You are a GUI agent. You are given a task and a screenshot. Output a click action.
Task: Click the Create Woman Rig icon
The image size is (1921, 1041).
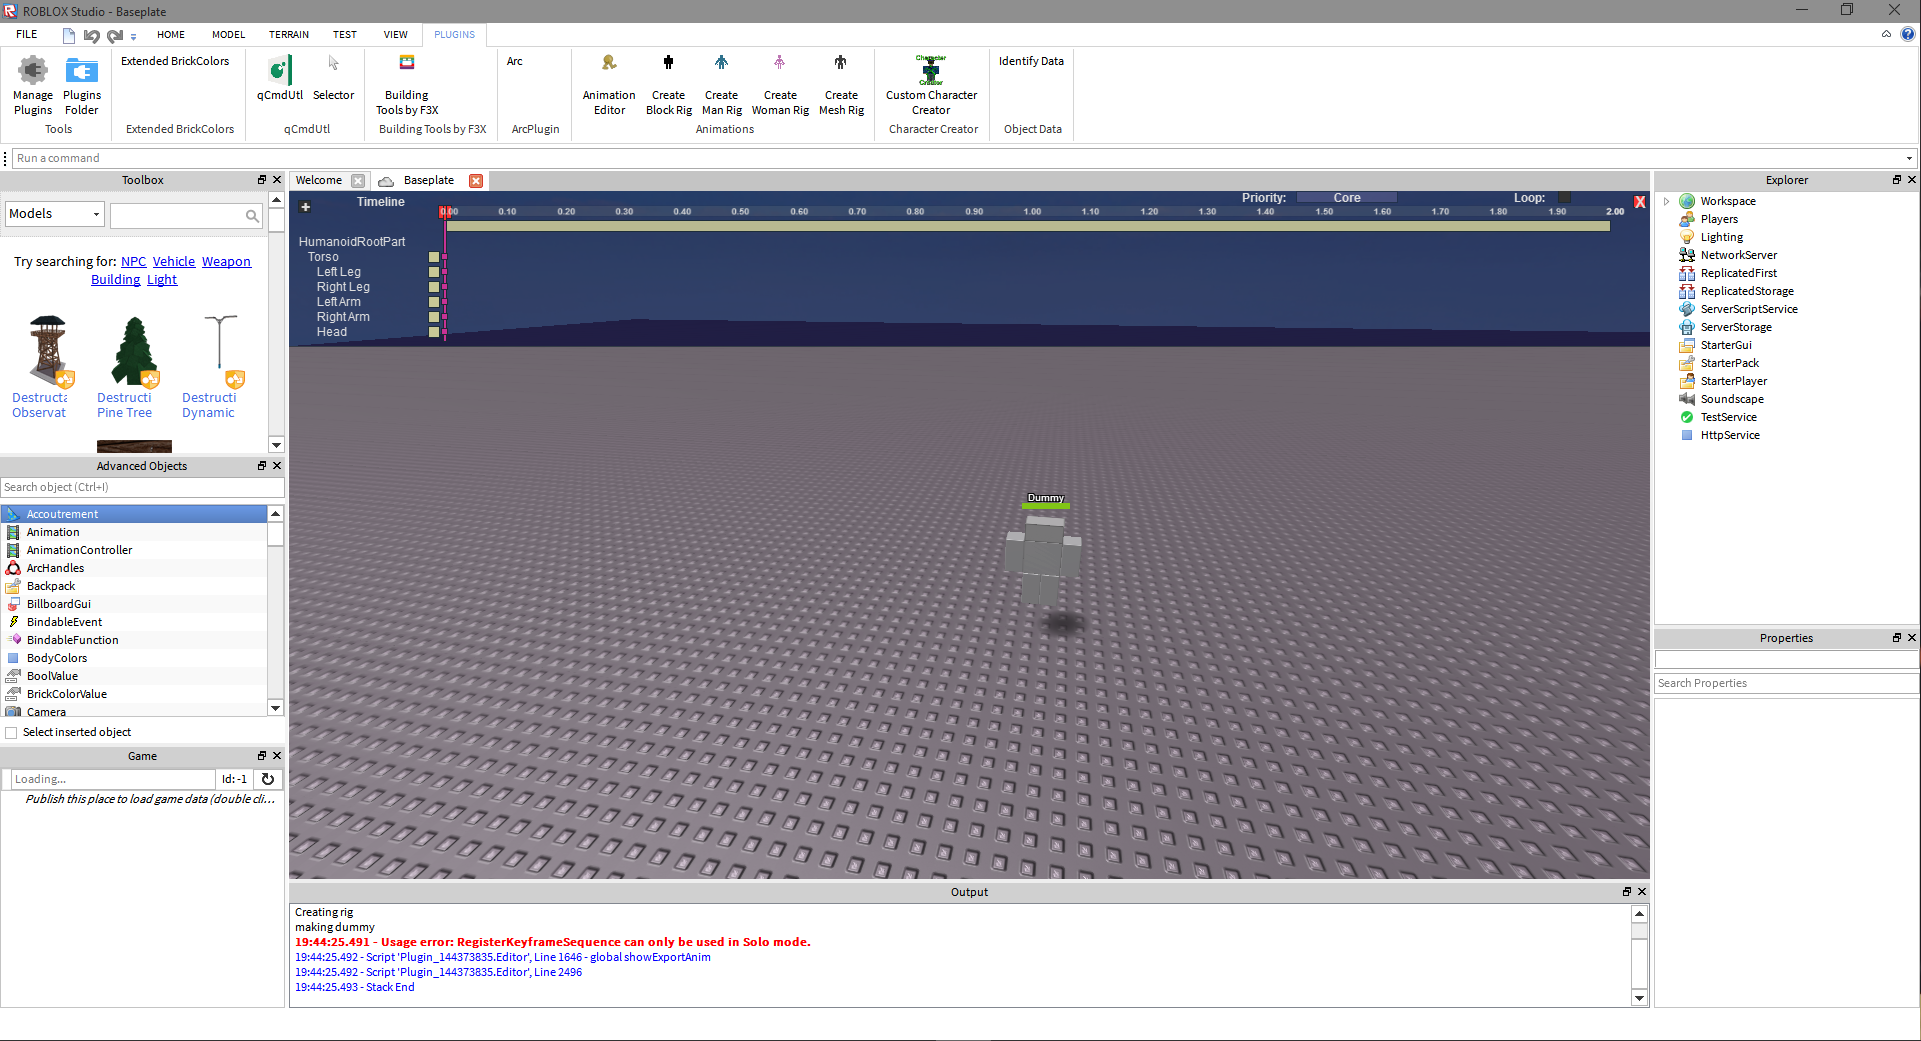[x=779, y=63]
